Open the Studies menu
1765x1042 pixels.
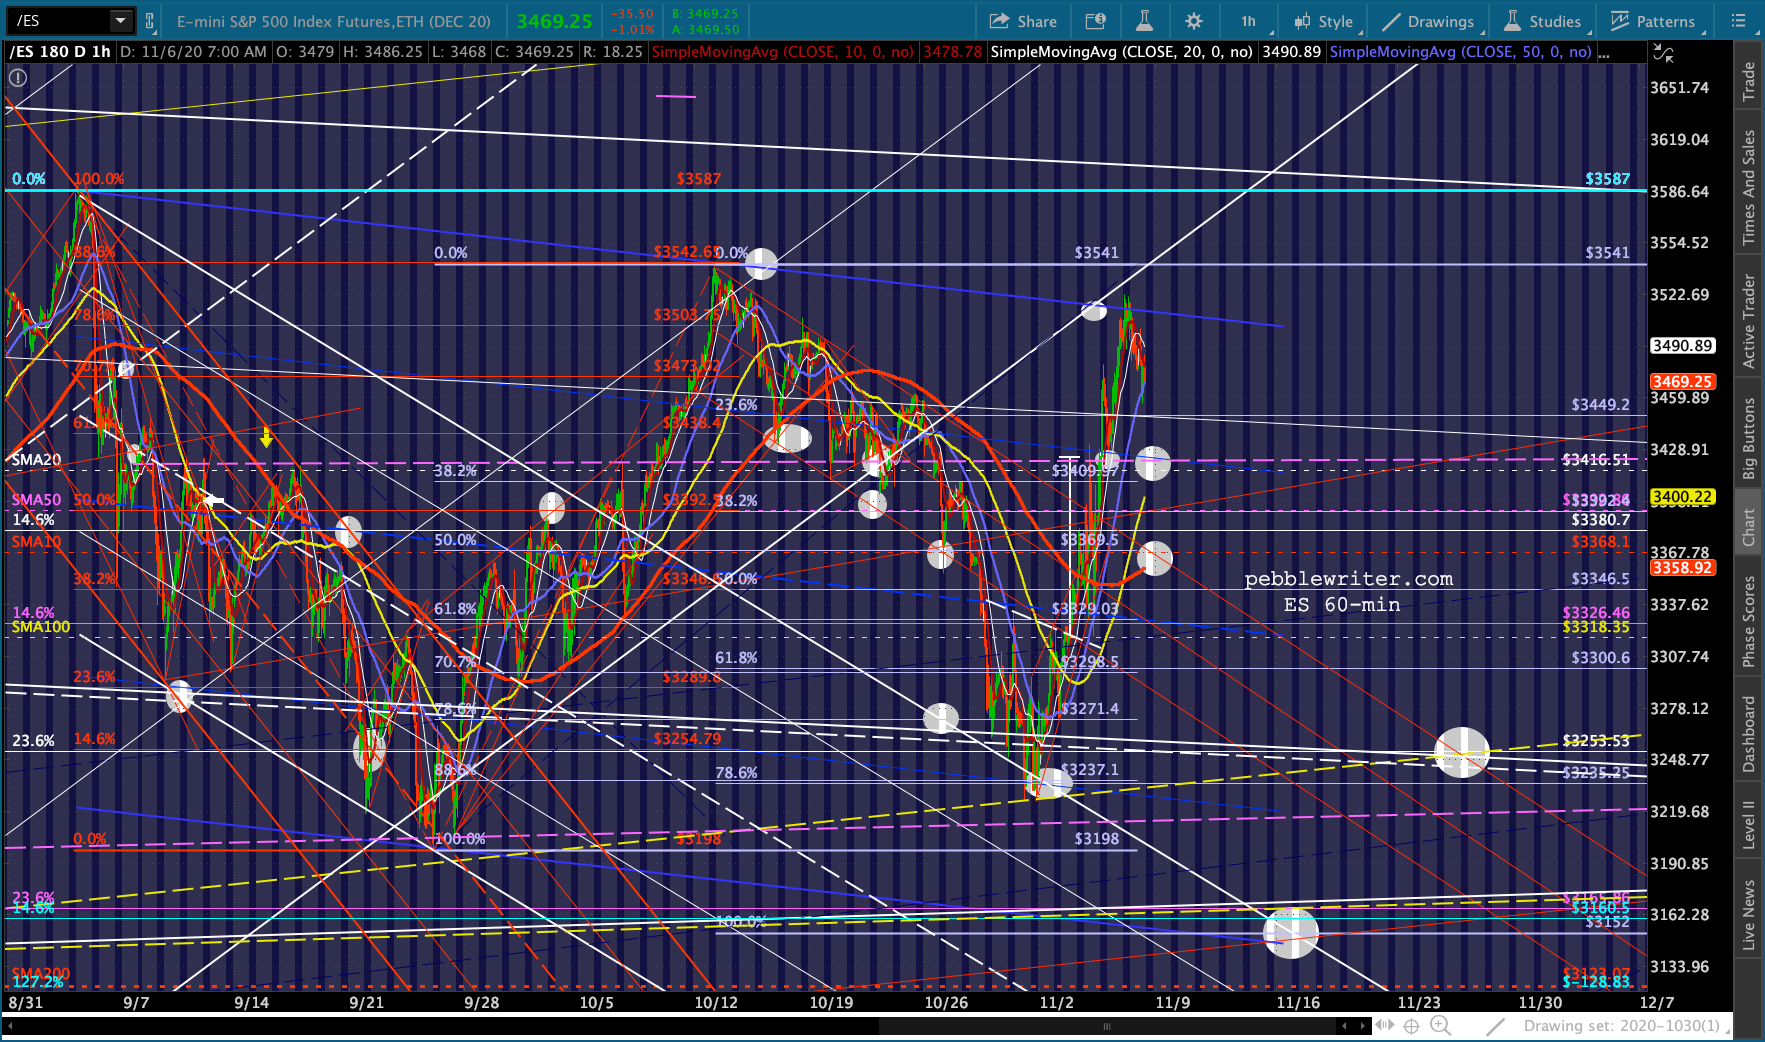1543,21
